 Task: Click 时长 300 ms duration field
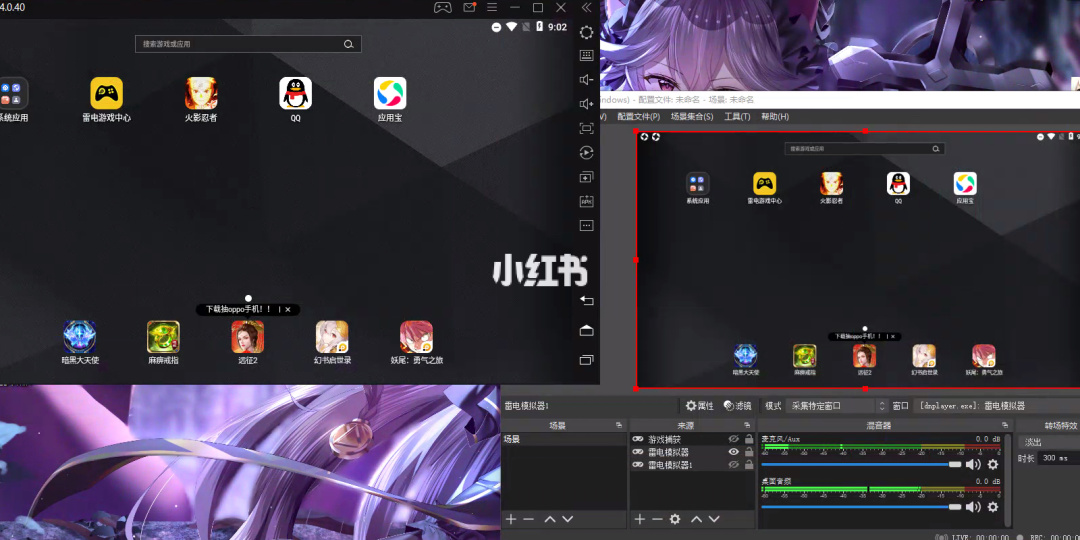tap(1059, 458)
